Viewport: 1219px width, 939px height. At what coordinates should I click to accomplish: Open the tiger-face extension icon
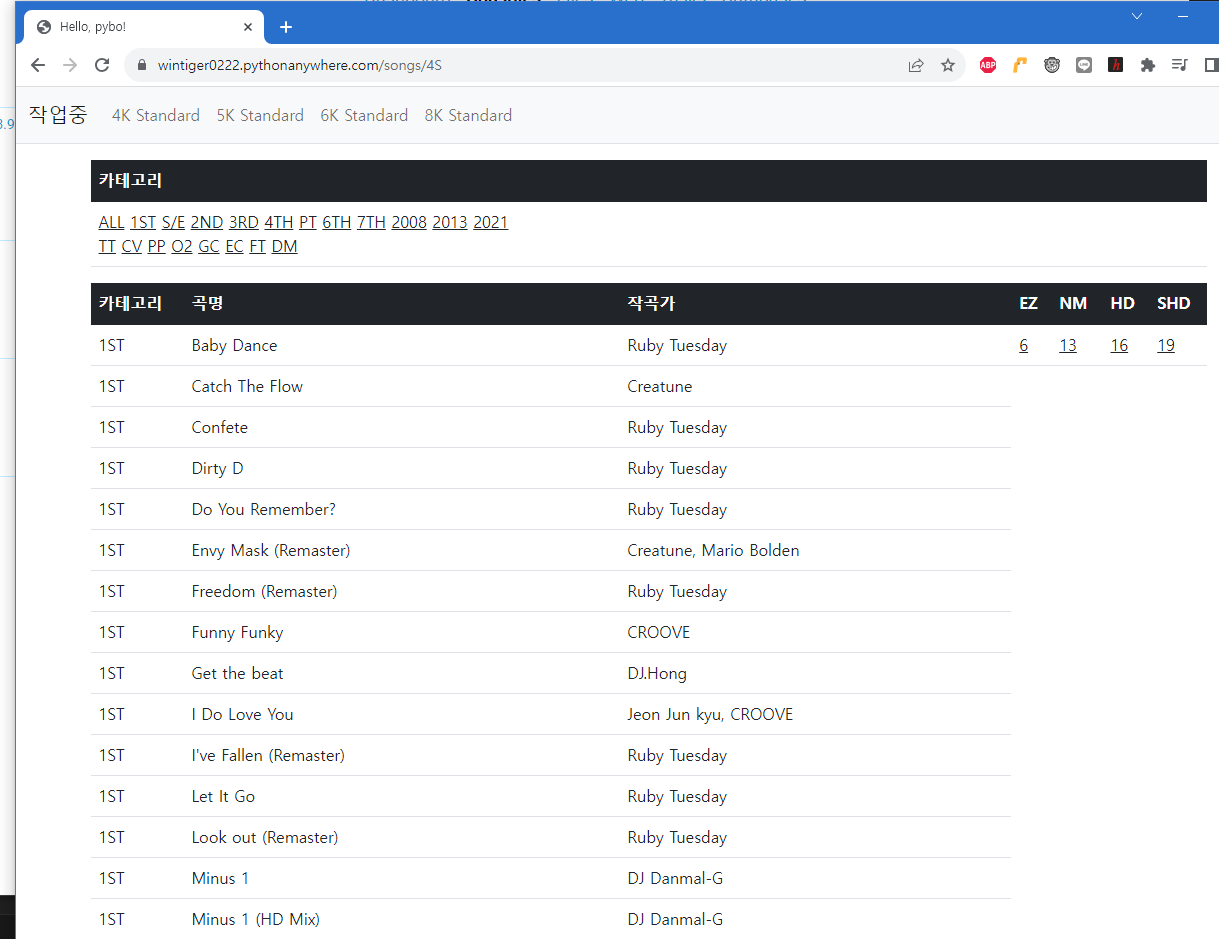(1052, 65)
